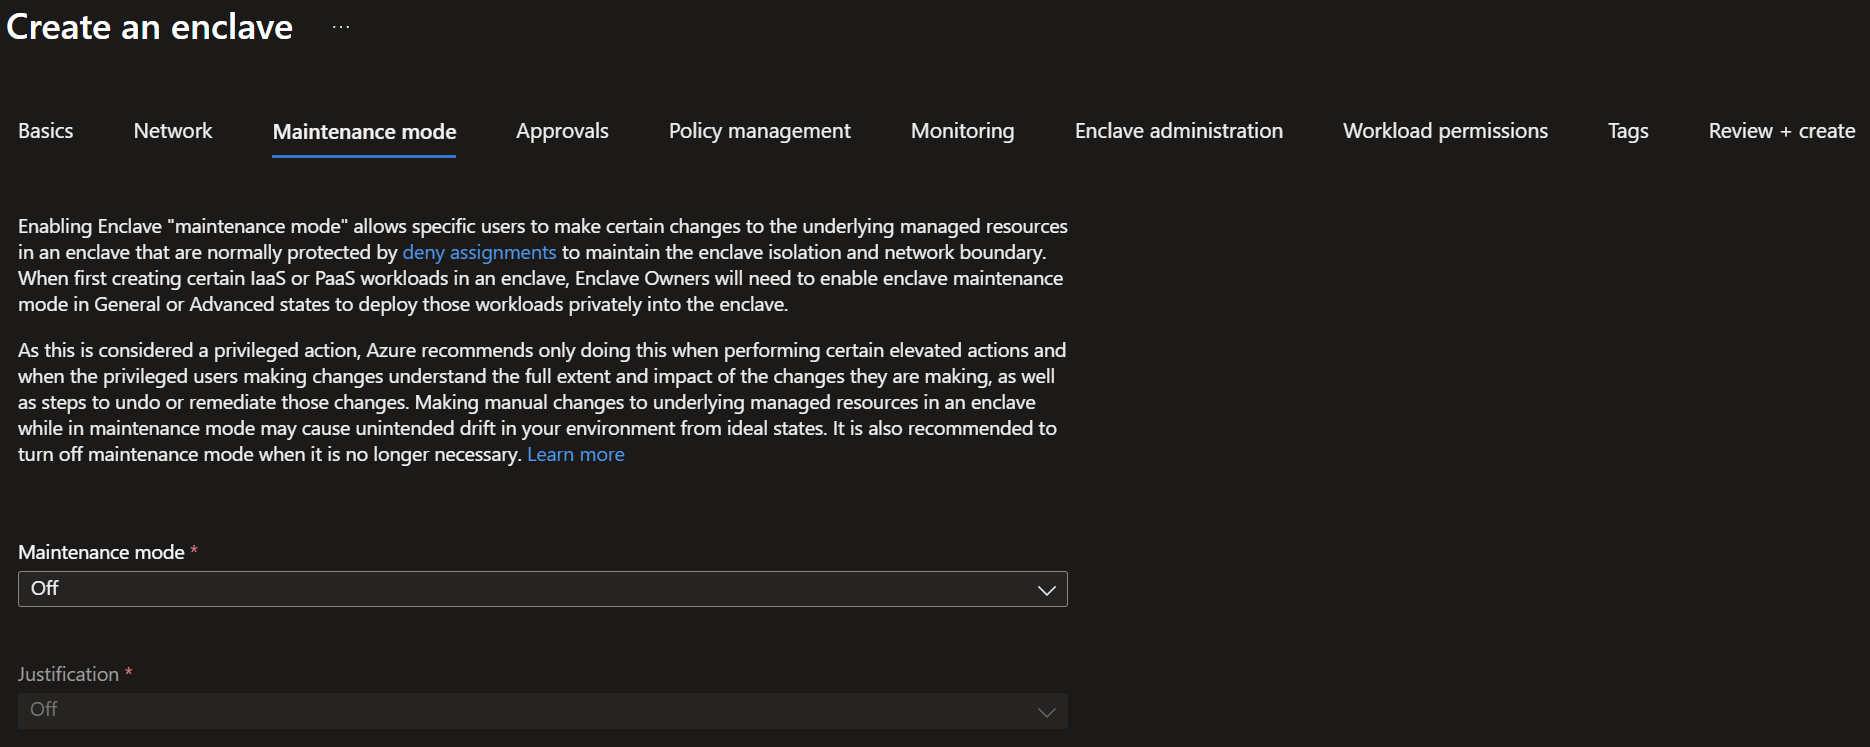Image resolution: width=1870 pixels, height=747 pixels.
Task: Open the more options ellipsis beside the title
Action: tap(341, 27)
